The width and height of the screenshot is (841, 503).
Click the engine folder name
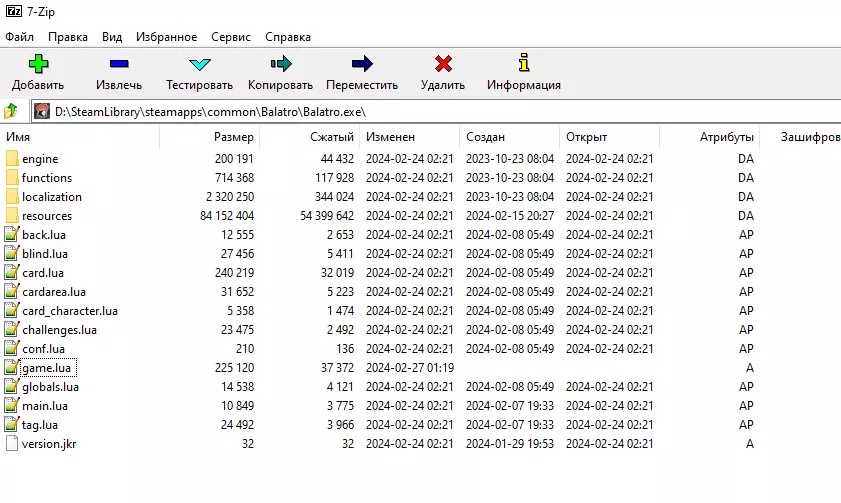click(40, 159)
